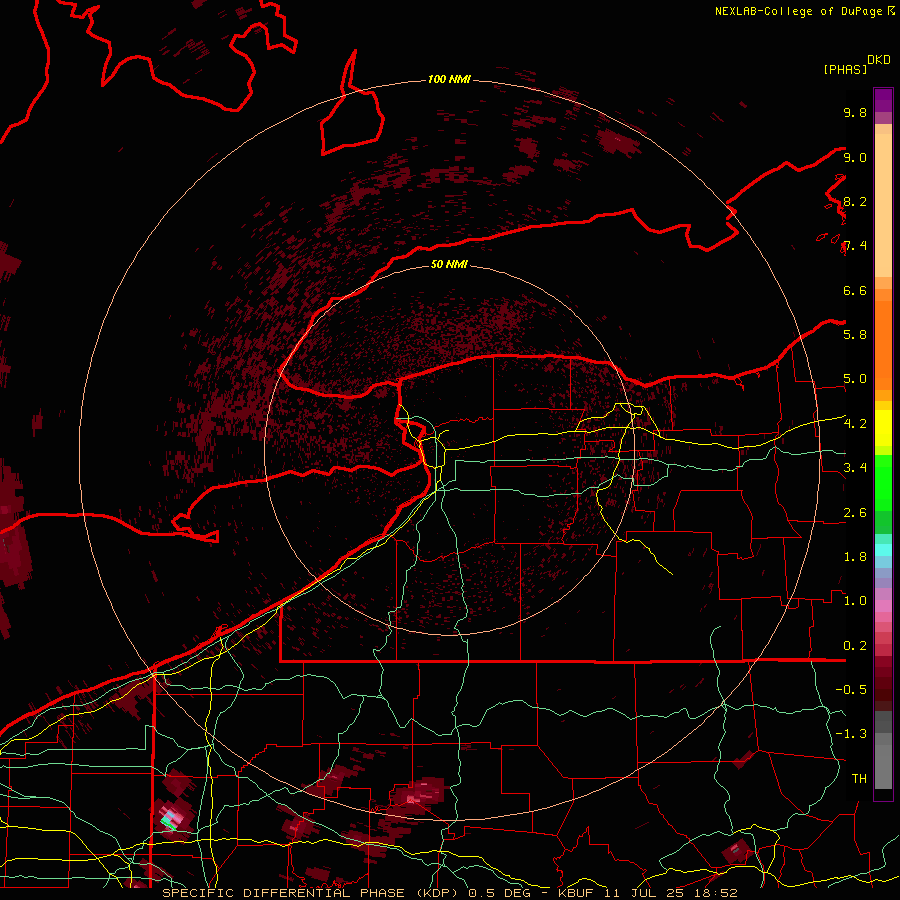The image size is (900, 900).
Task: Click the 11 JUL 25 date text
Action: [x=646, y=893]
